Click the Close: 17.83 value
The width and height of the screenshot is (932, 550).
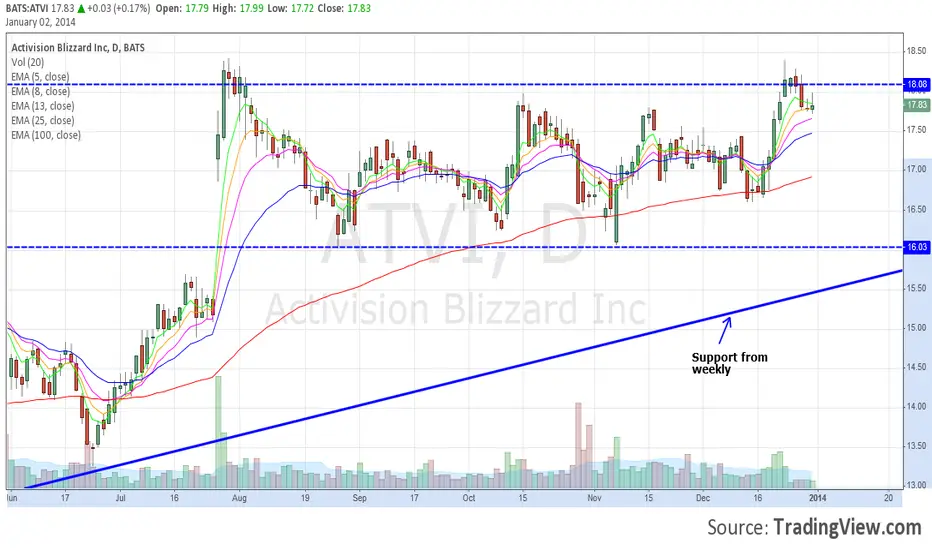click(x=344, y=8)
